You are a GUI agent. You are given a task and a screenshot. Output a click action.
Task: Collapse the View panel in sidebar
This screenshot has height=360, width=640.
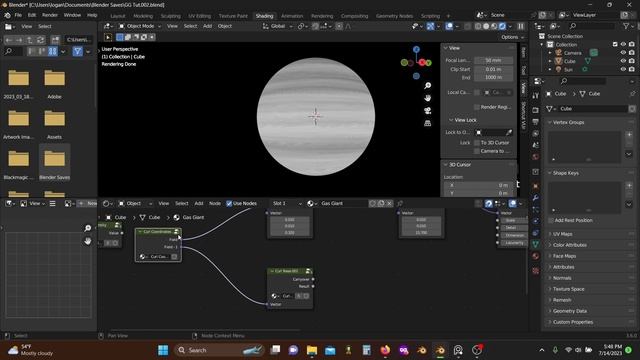click(446, 48)
